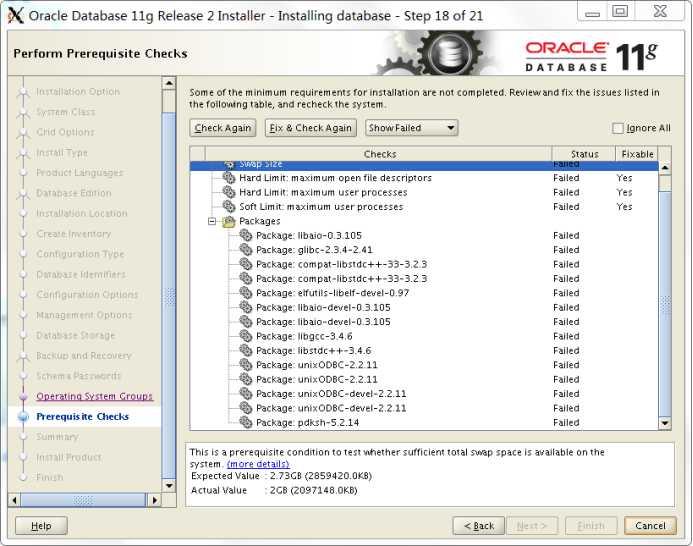Open the more details link
Screen dimensions: 693x546
tap(258, 464)
